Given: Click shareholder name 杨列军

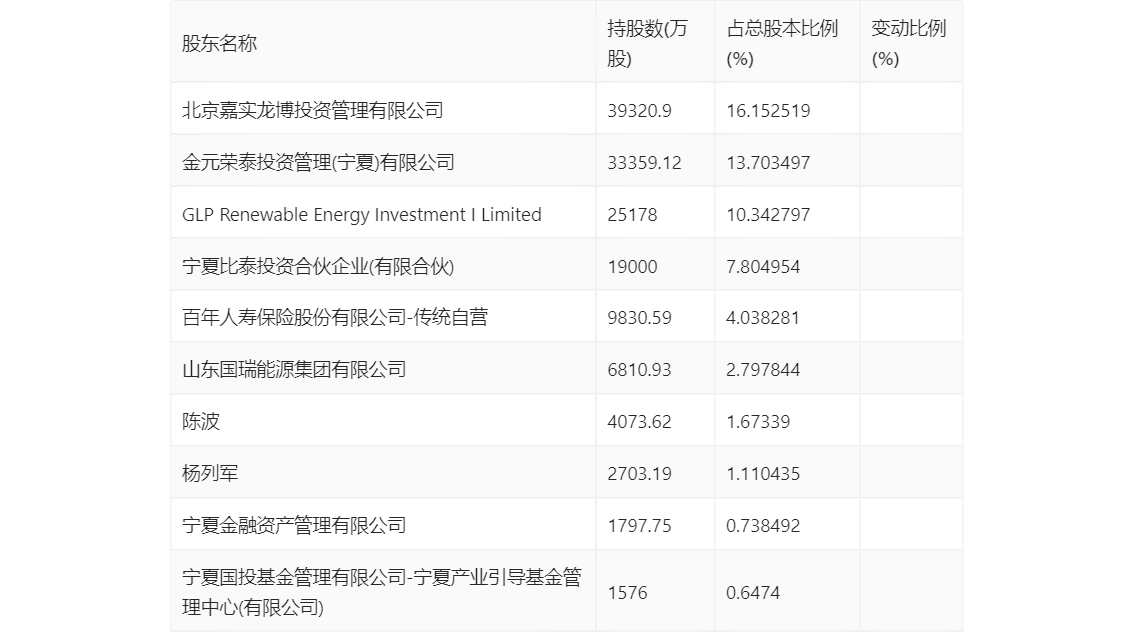Looking at the screenshot, I should 210,474.
